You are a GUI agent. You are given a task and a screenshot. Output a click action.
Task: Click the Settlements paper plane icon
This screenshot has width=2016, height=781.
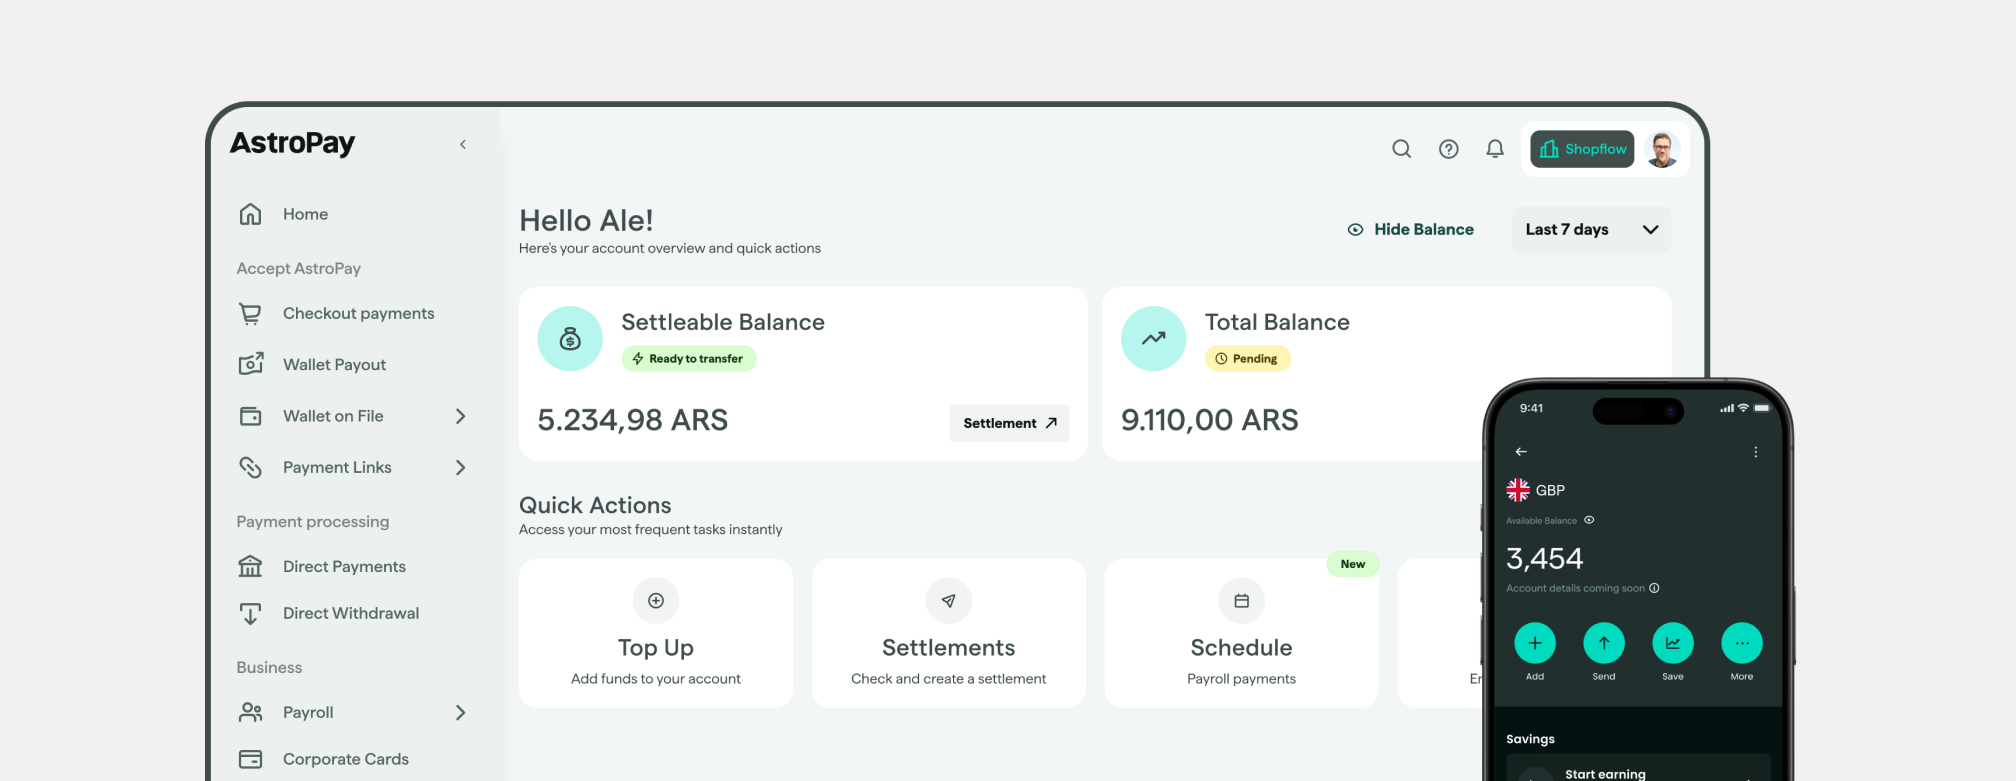coord(949,601)
